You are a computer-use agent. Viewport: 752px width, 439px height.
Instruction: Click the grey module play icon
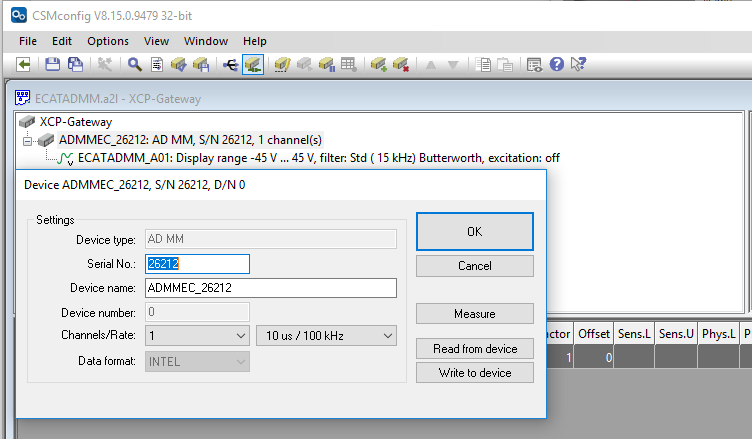coord(305,64)
